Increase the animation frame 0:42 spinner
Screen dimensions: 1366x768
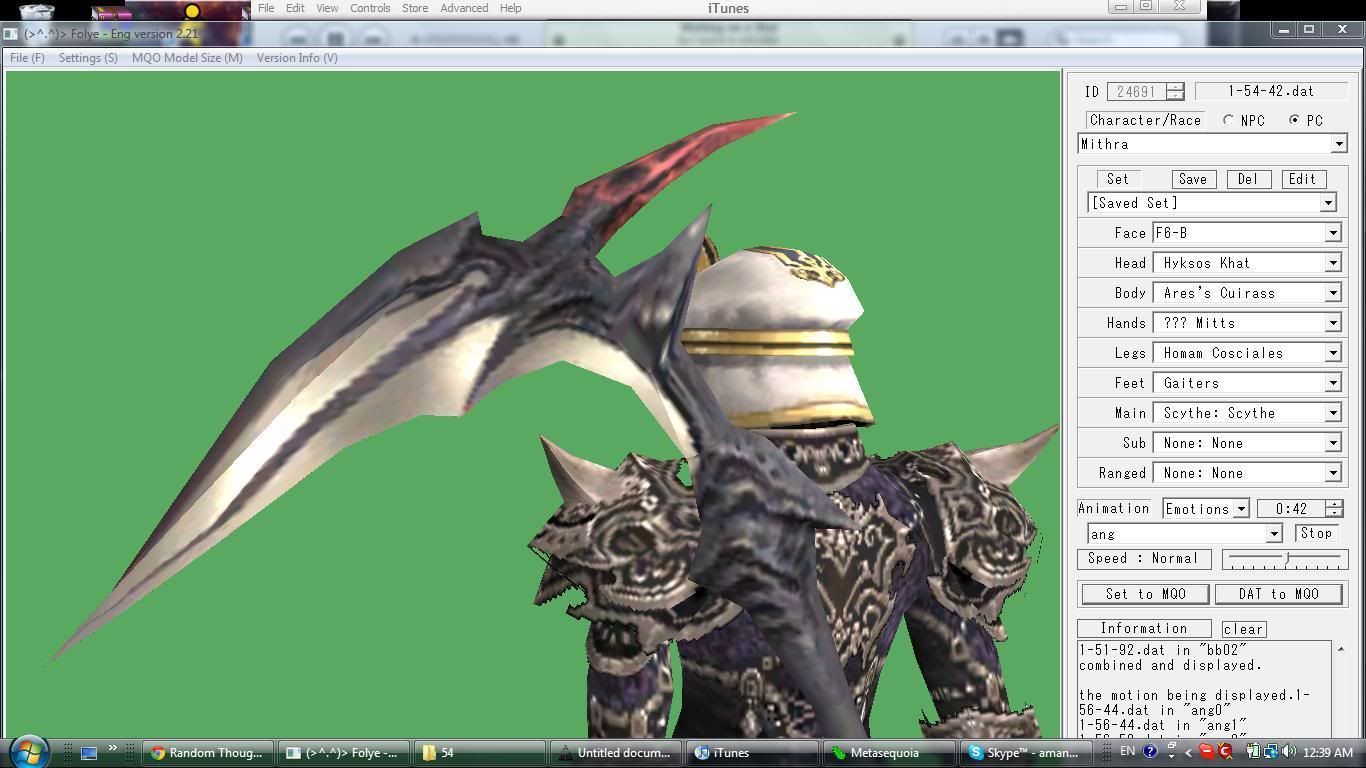click(1334, 504)
